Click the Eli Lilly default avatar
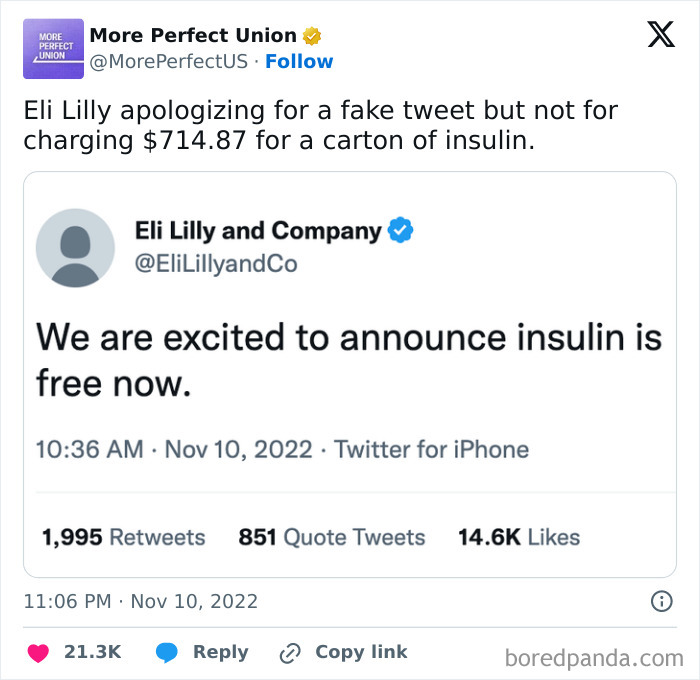This screenshot has width=700, height=680. click(x=75, y=248)
